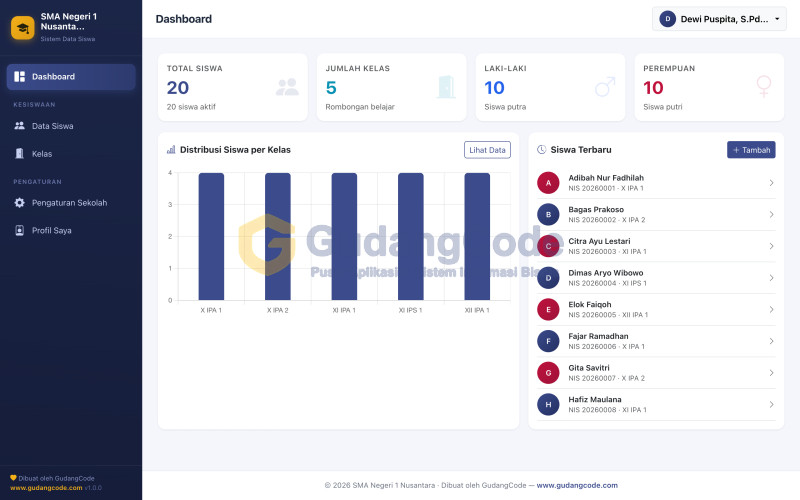Click the Tambah button
Viewport: 800px width, 500px height.
point(751,149)
